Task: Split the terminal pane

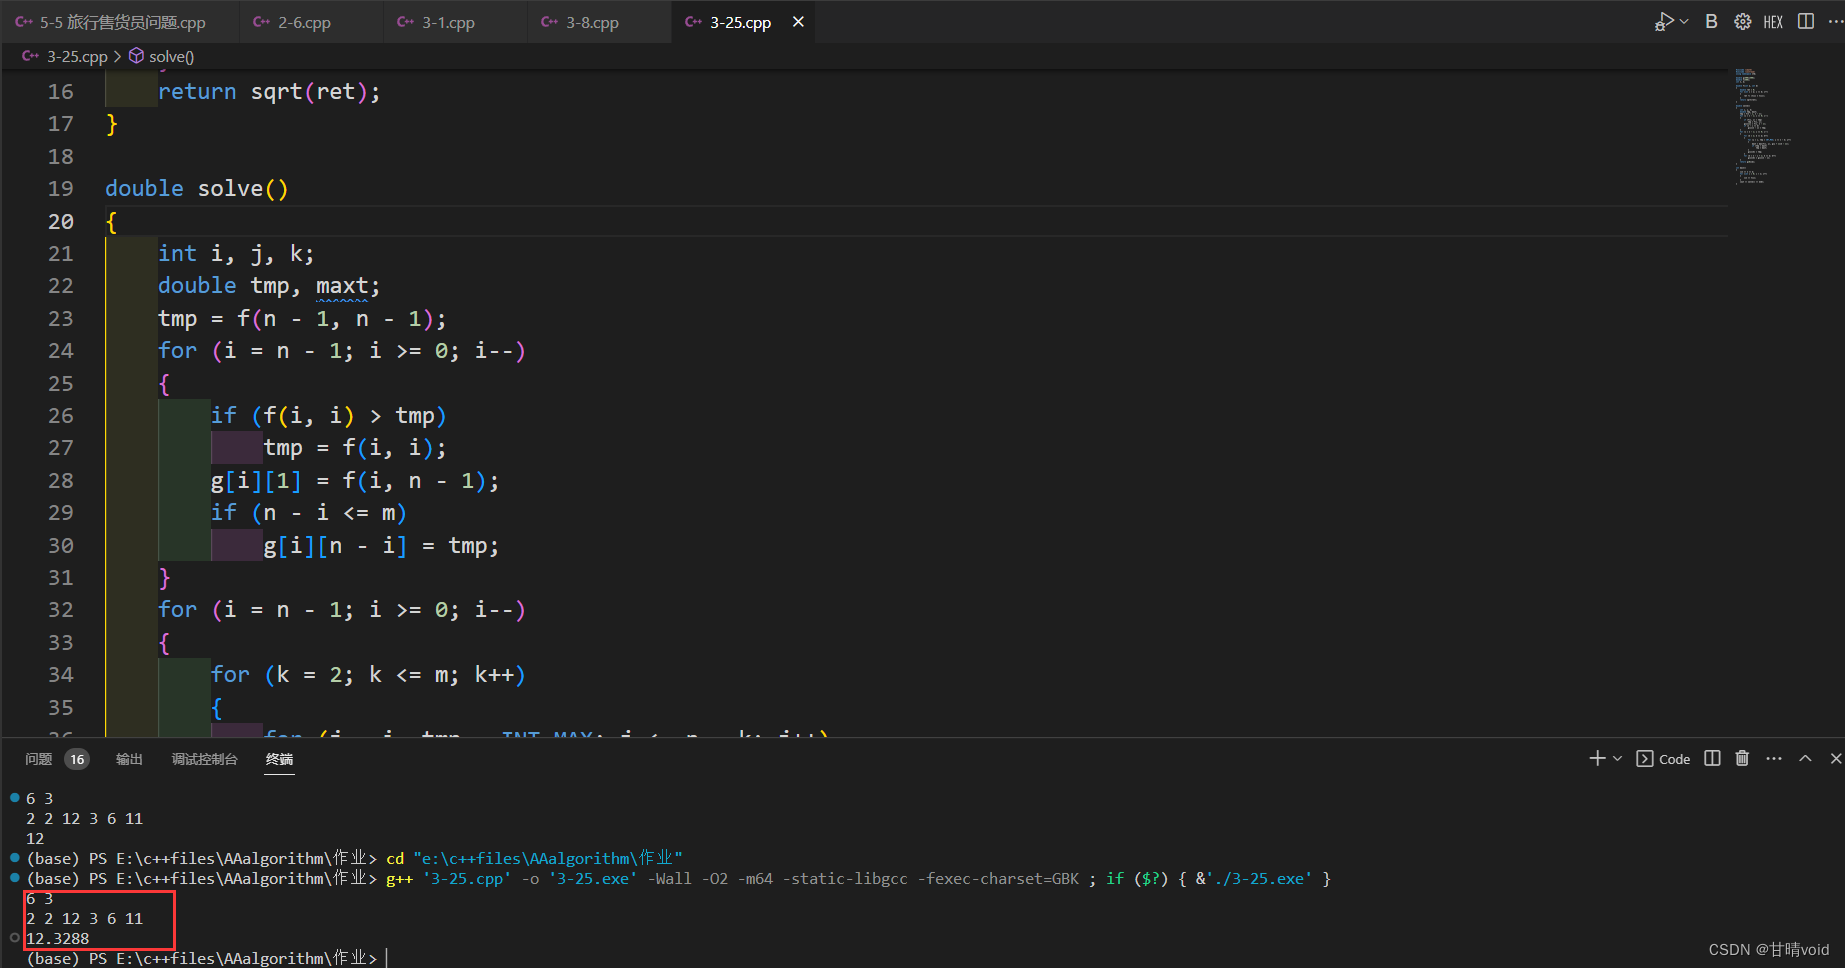Action: tap(1712, 758)
